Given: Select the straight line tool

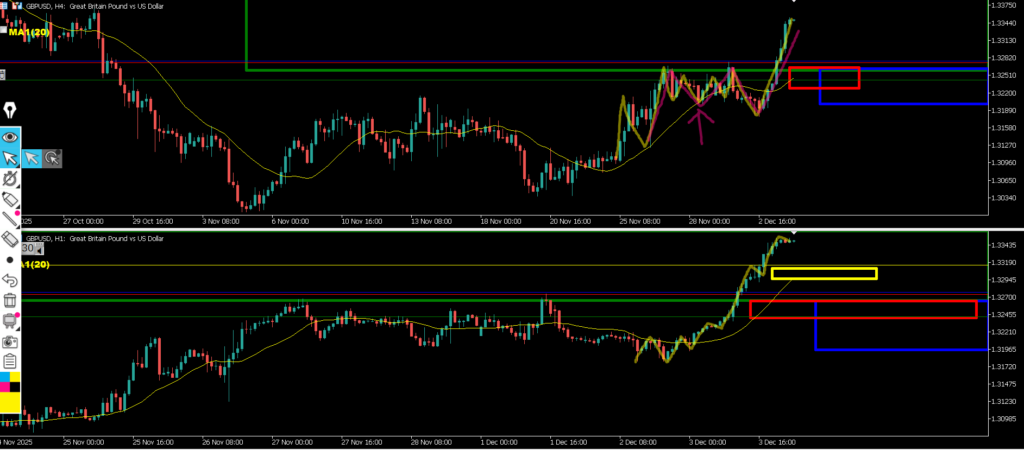Looking at the screenshot, I should pyautogui.click(x=10, y=219).
